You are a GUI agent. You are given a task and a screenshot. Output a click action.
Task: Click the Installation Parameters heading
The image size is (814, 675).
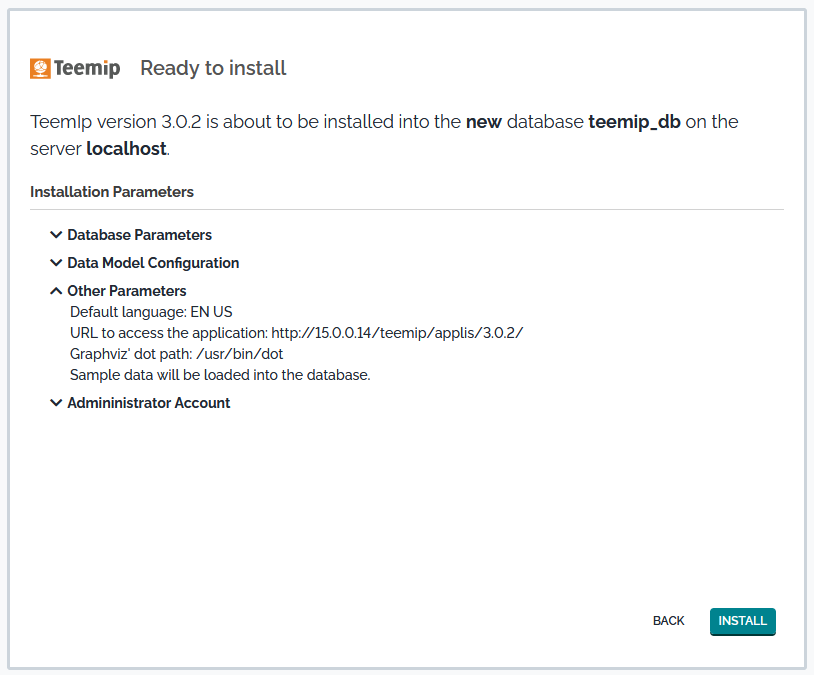[112, 191]
